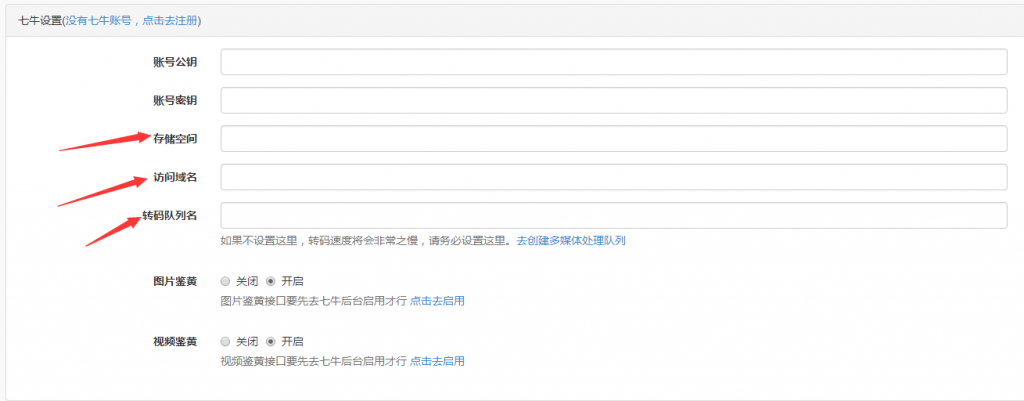The width and height of the screenshot is (1024, 401).
Task: Focus the 账号公钥 input field
Action: (614, 62)
